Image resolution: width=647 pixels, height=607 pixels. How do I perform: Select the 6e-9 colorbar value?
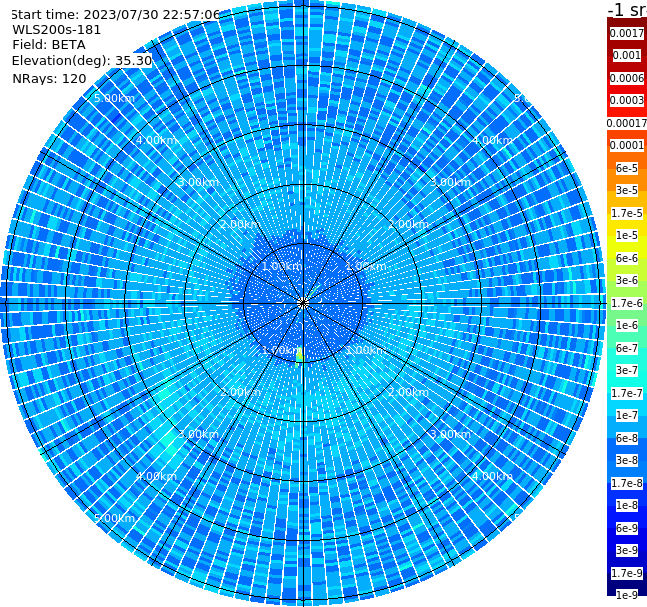pos(627,528)
